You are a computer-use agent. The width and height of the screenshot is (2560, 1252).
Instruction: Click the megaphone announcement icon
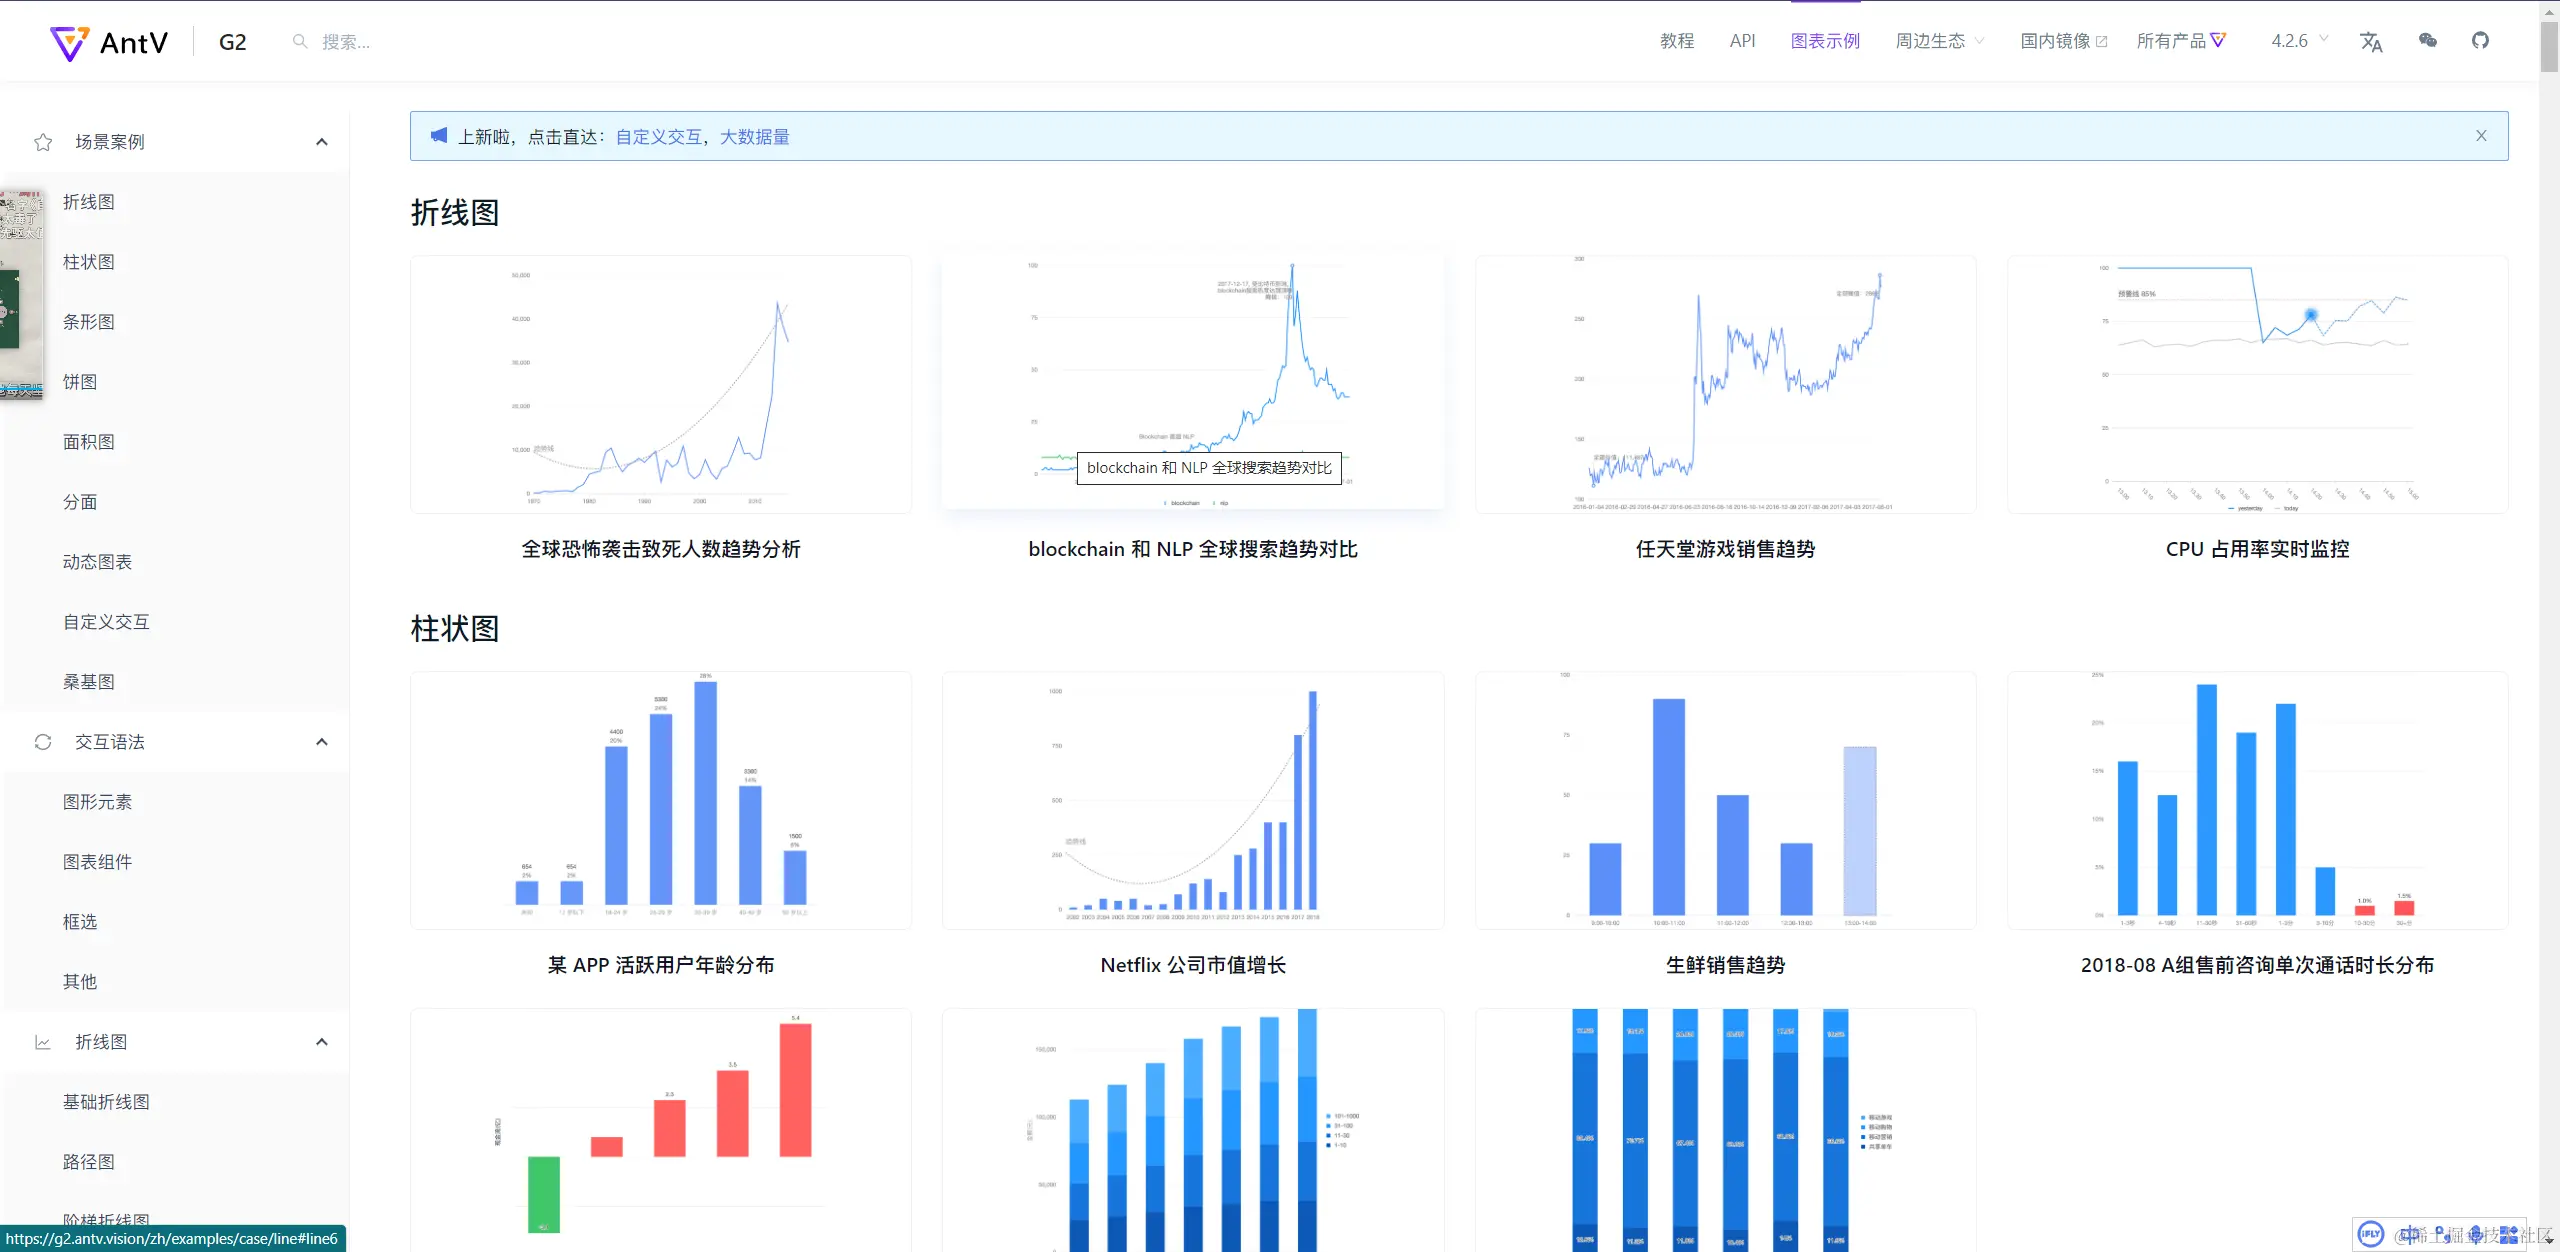click(x=439, y=136)
